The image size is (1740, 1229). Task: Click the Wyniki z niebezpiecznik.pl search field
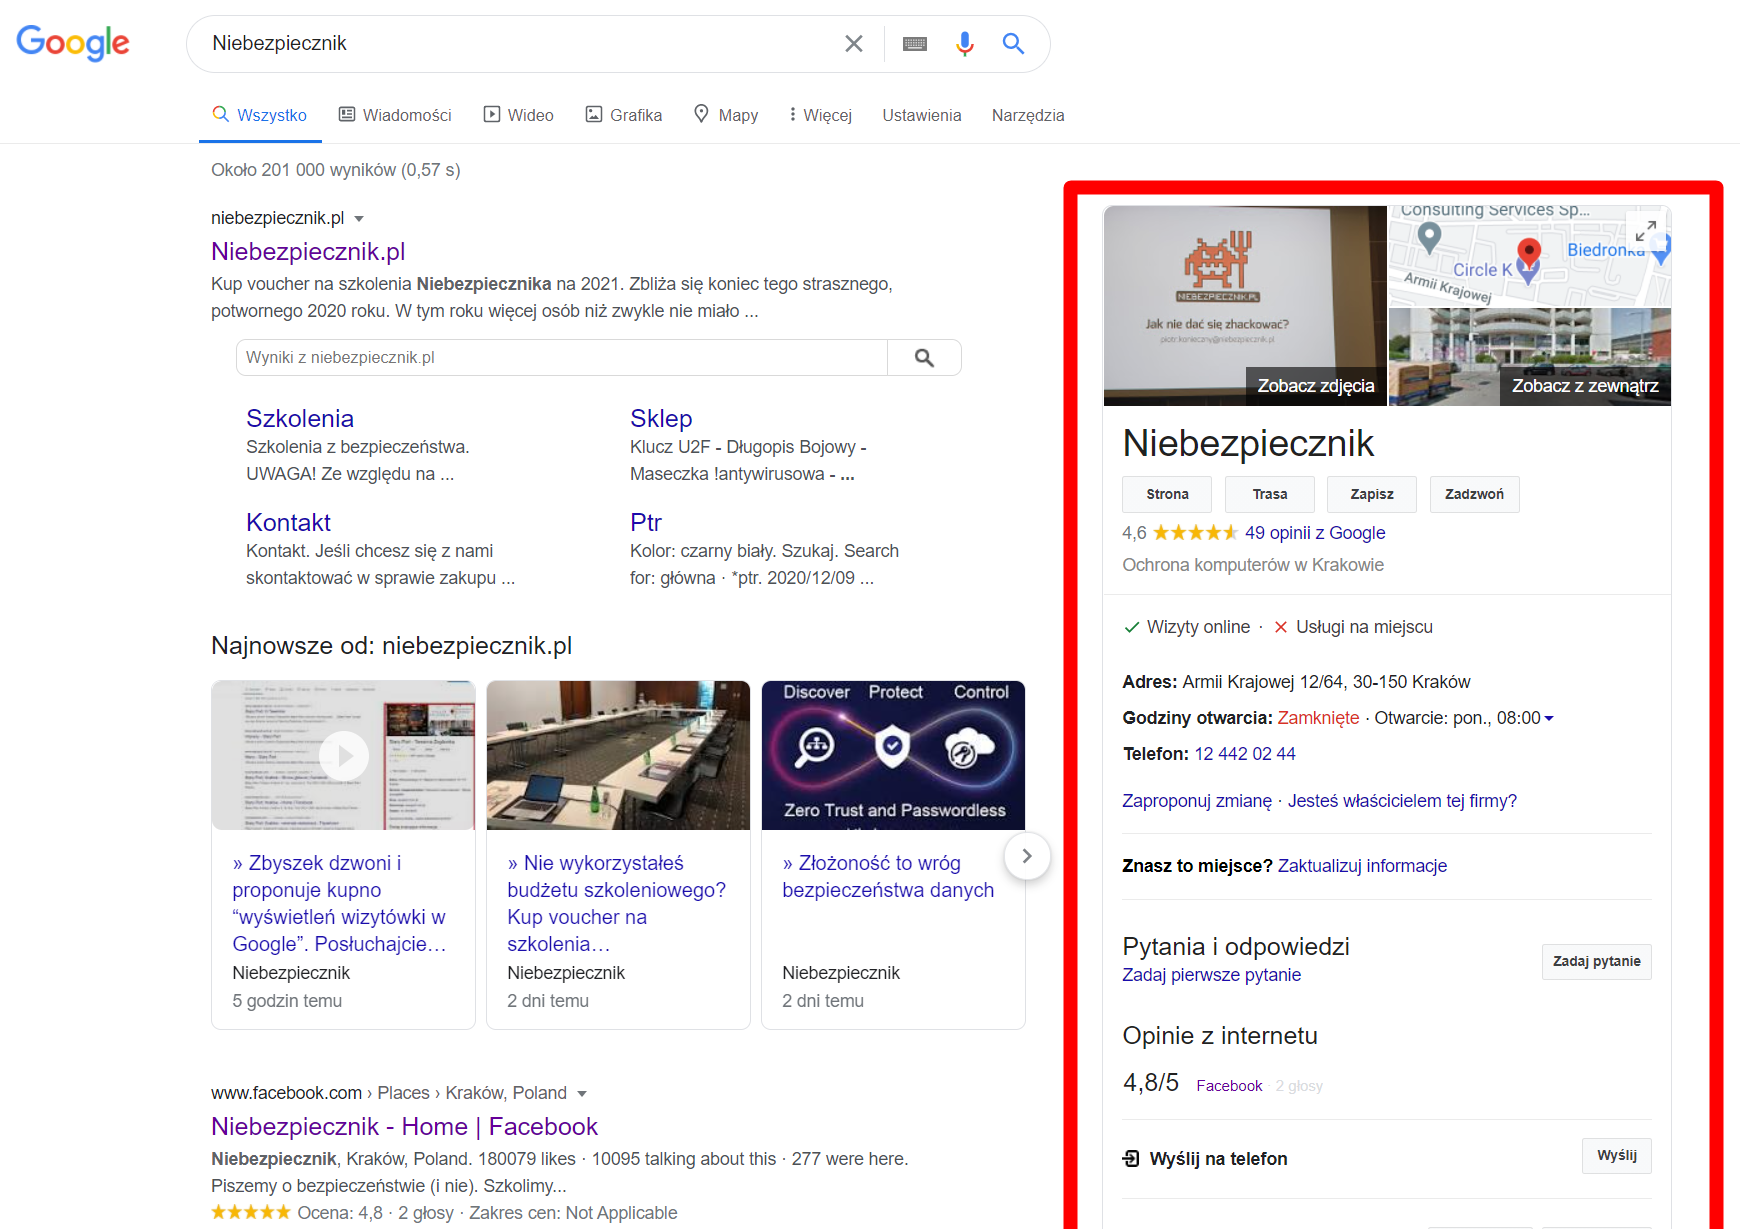[x=561, y=357]
